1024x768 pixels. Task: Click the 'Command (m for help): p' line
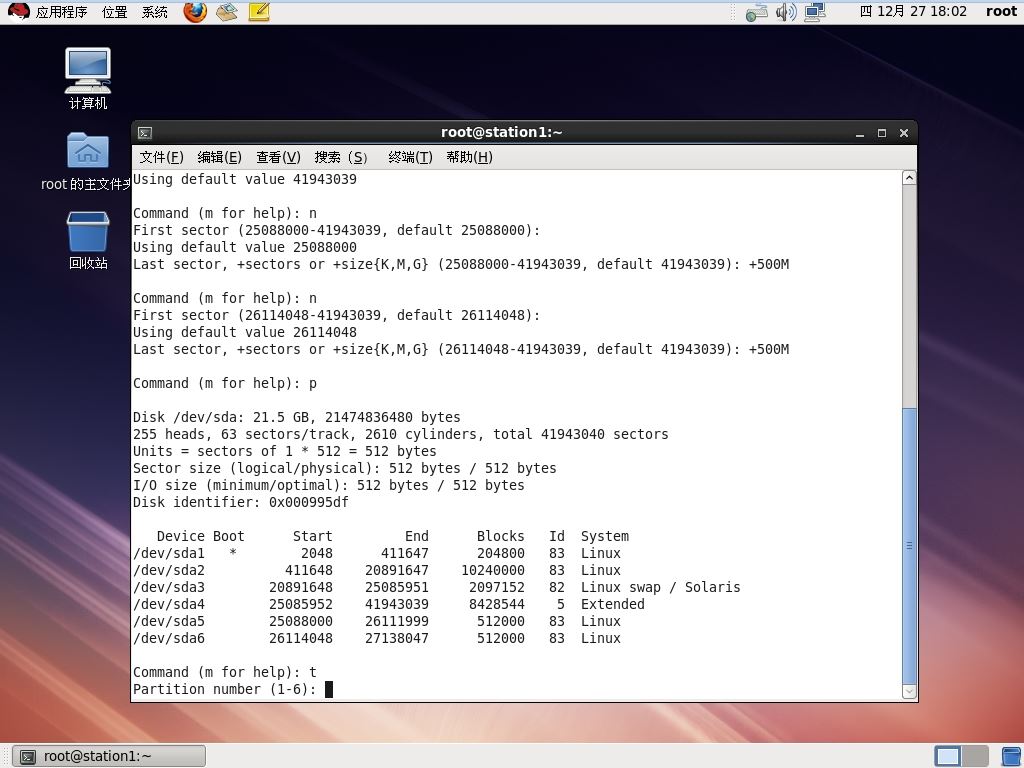click(225, 383)
